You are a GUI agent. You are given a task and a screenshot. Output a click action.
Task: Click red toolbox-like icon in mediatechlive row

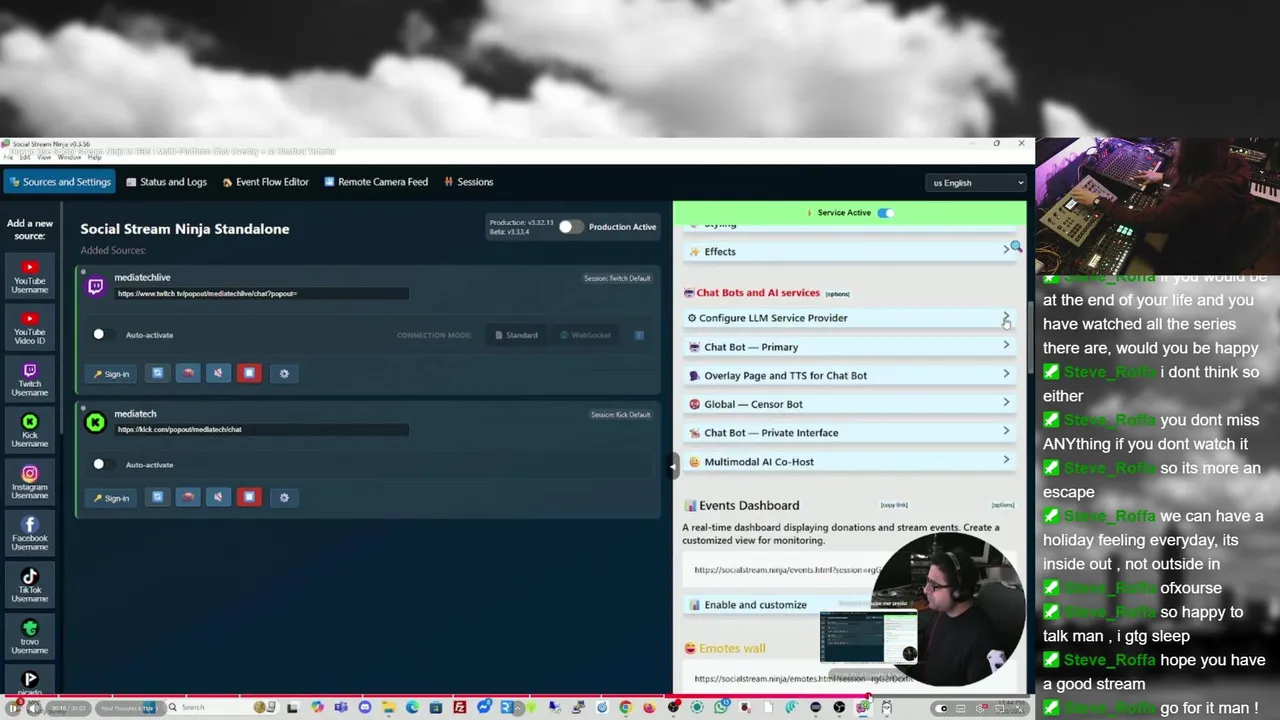[188, 373]
